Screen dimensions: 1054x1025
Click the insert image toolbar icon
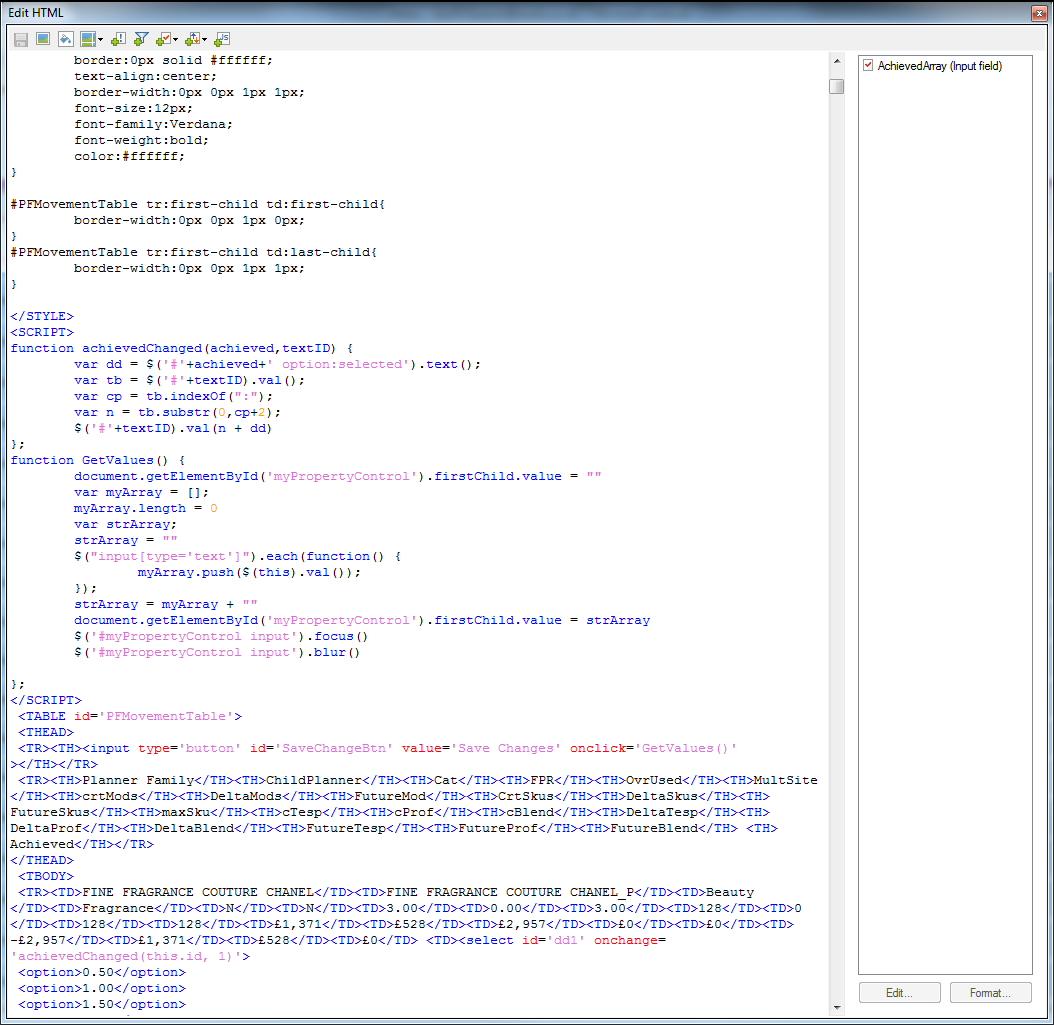tap(43, 39)
